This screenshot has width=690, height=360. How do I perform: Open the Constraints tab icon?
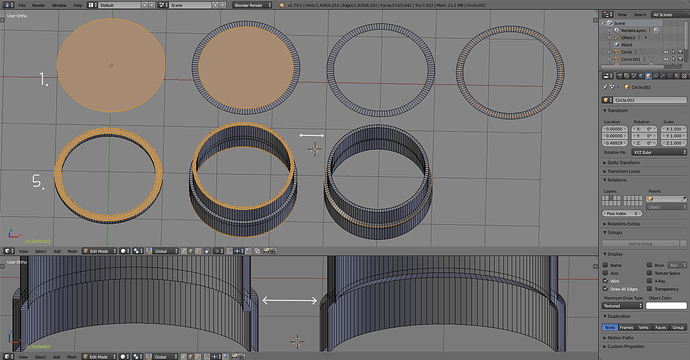click(656, 76)
